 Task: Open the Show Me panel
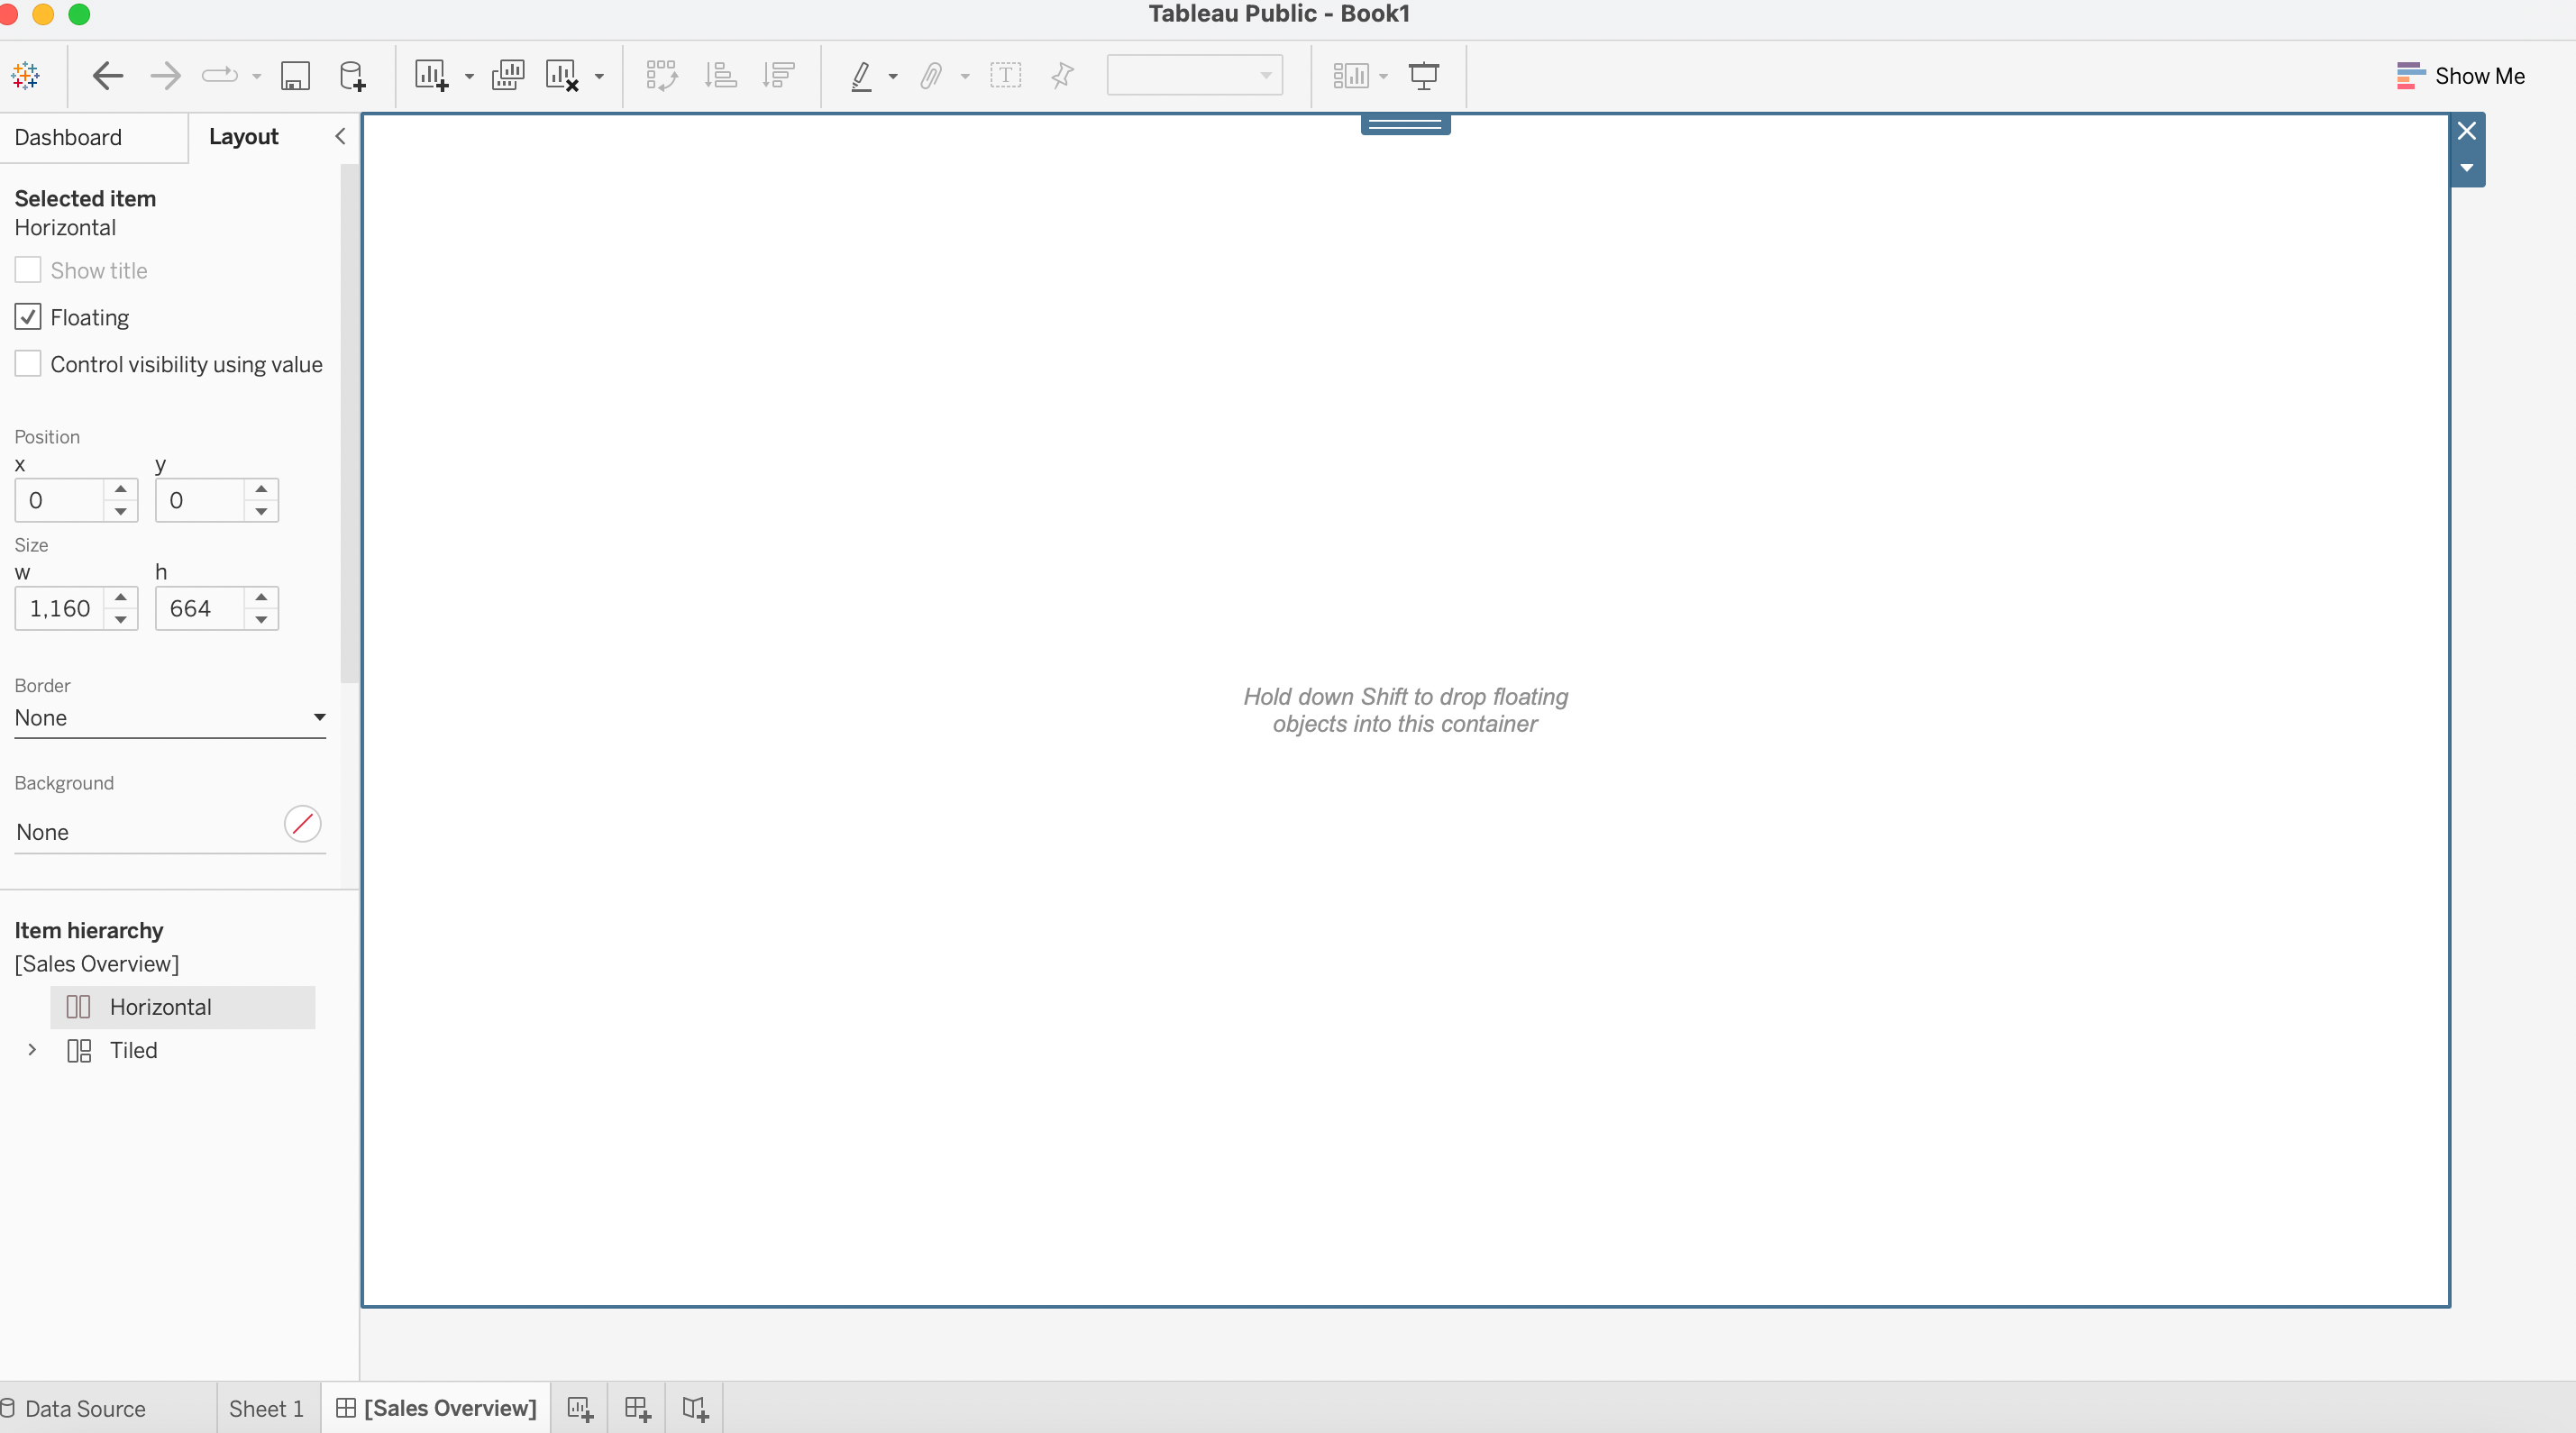[x=2461, y=76]
